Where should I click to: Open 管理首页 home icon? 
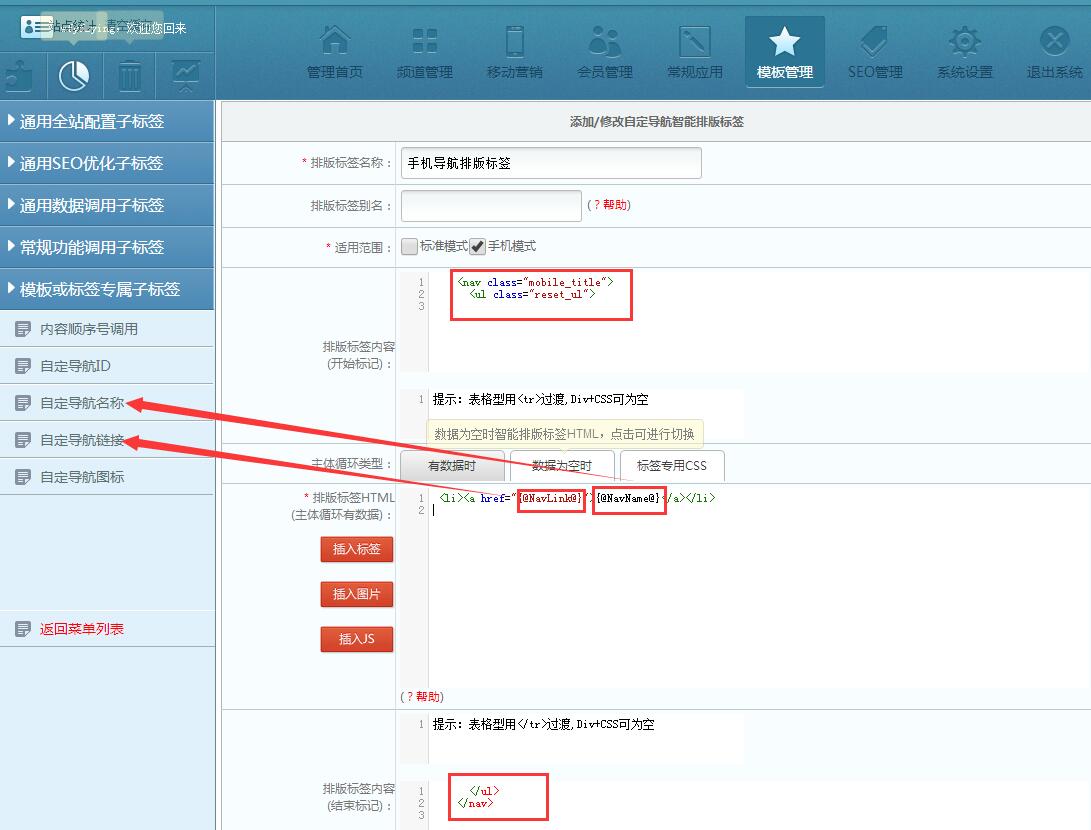click(x=334, y=42)
